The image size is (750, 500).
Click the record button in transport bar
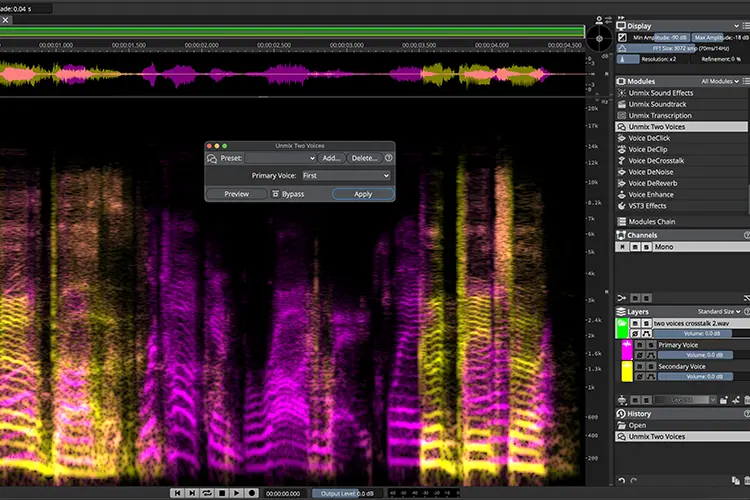[252, 493]
